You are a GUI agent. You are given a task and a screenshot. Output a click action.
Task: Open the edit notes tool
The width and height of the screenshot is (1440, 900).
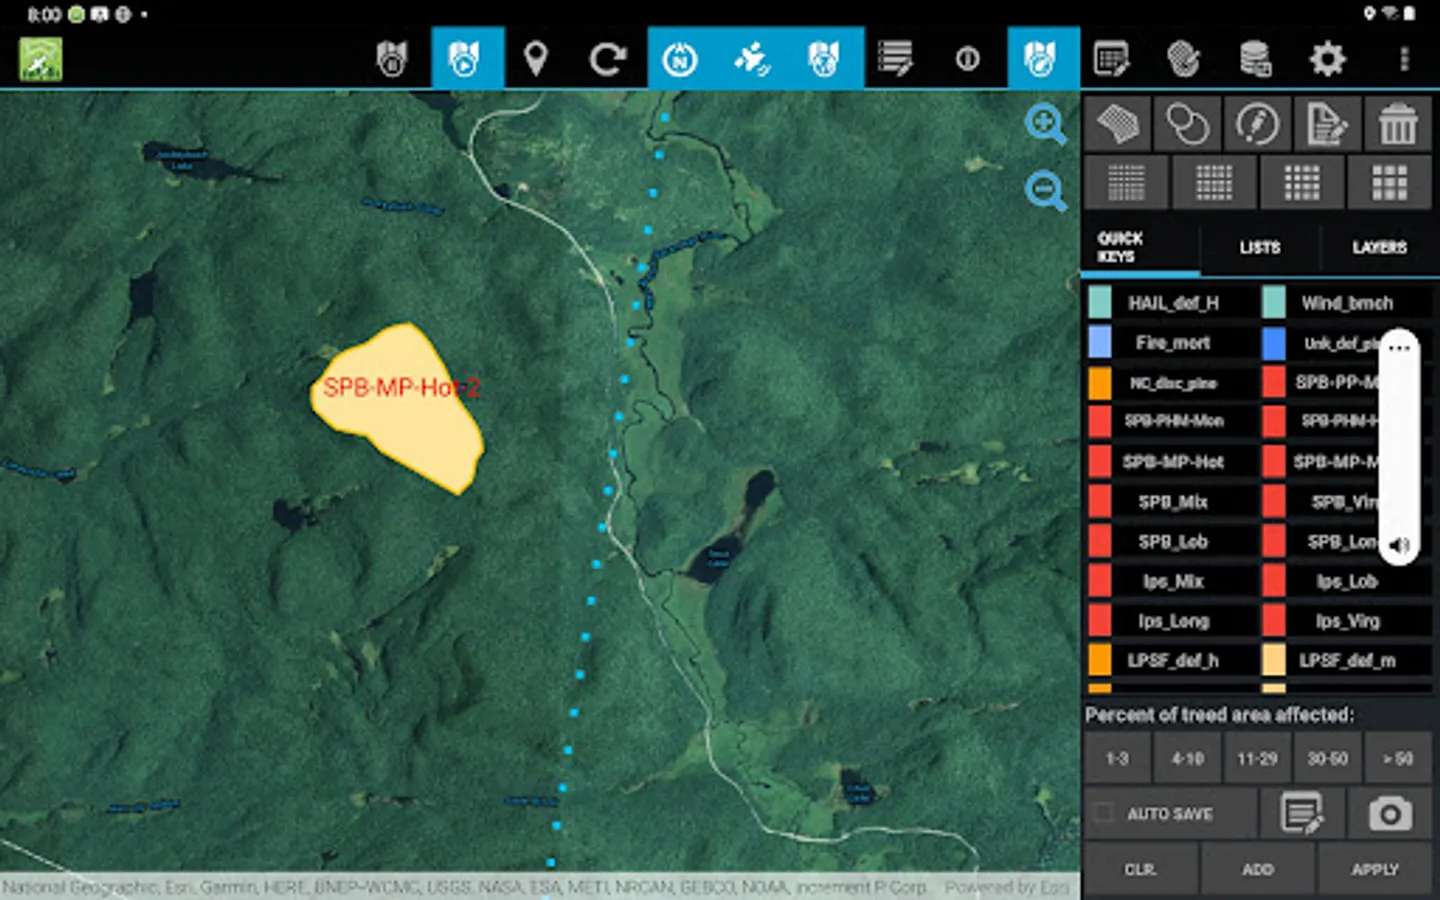click(x=1328, y=124)
